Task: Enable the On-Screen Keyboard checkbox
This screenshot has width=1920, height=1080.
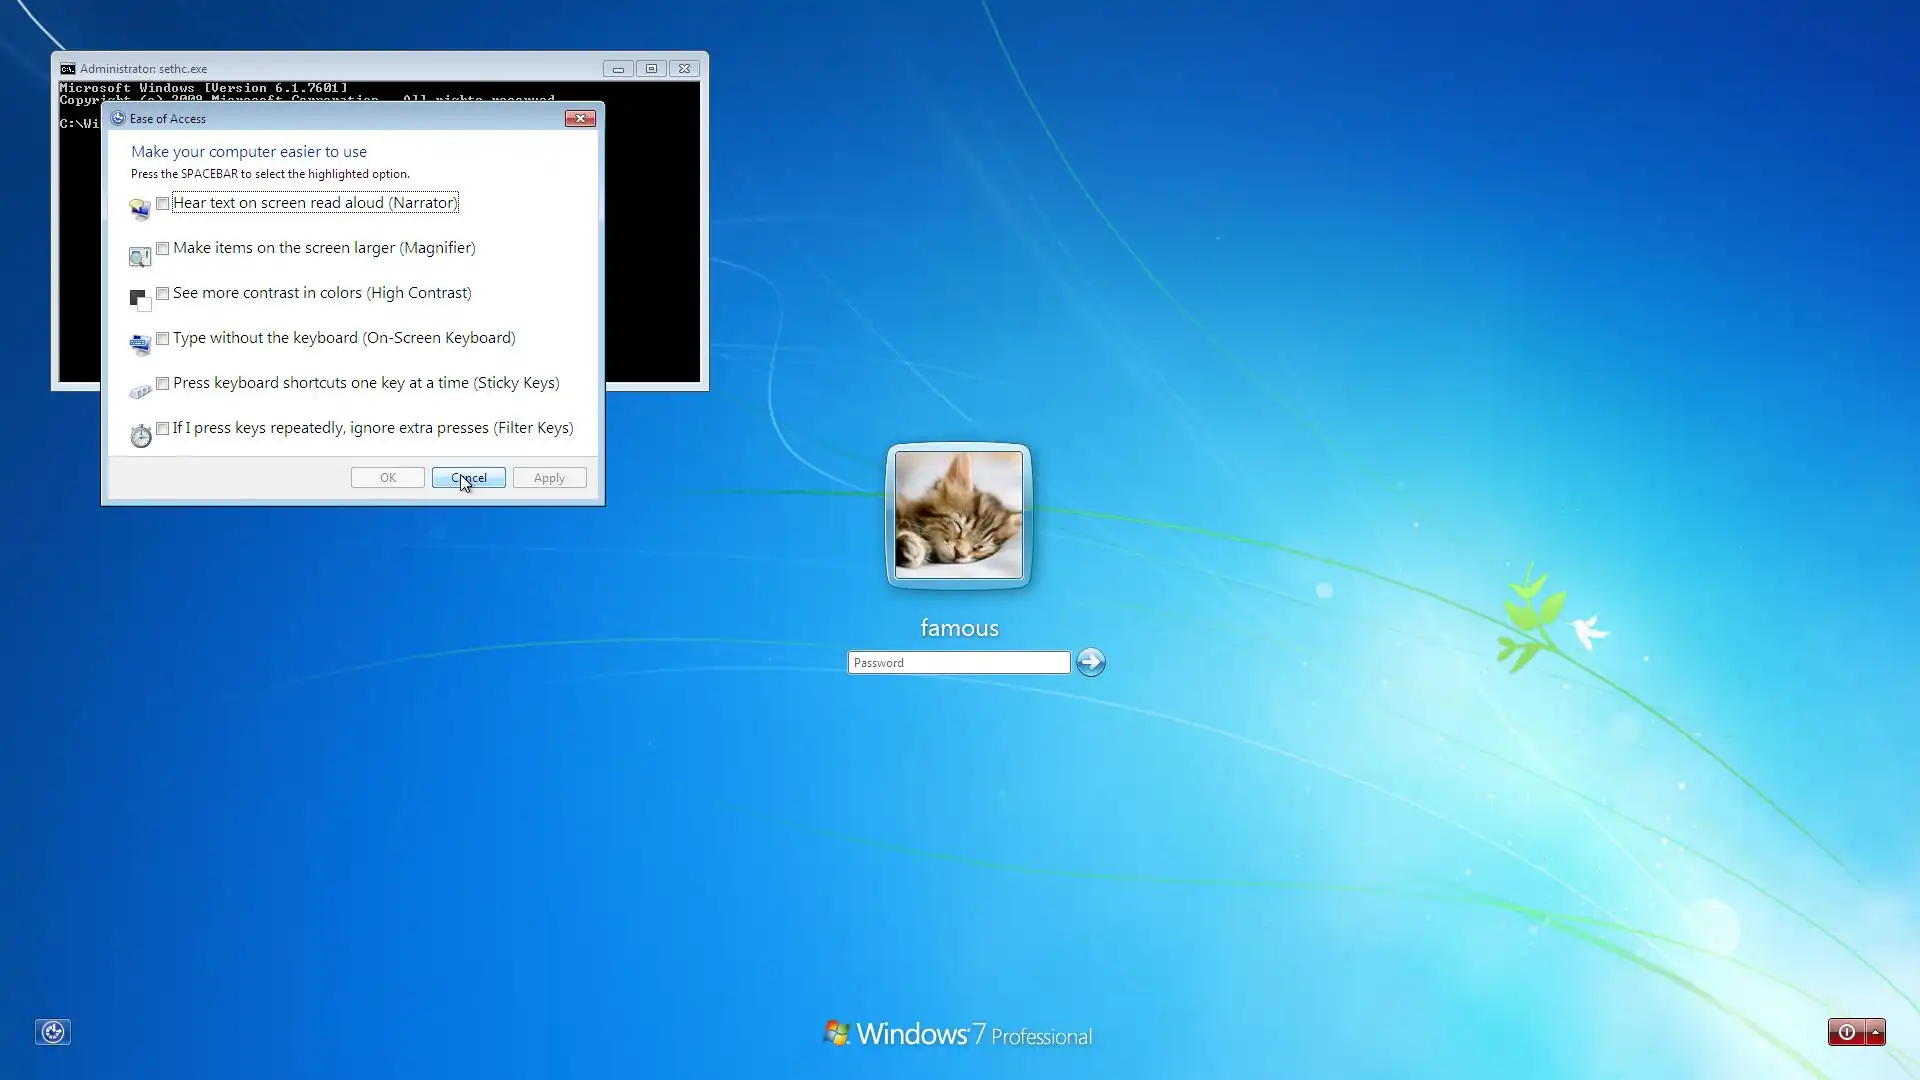Action: pos(162,338)
